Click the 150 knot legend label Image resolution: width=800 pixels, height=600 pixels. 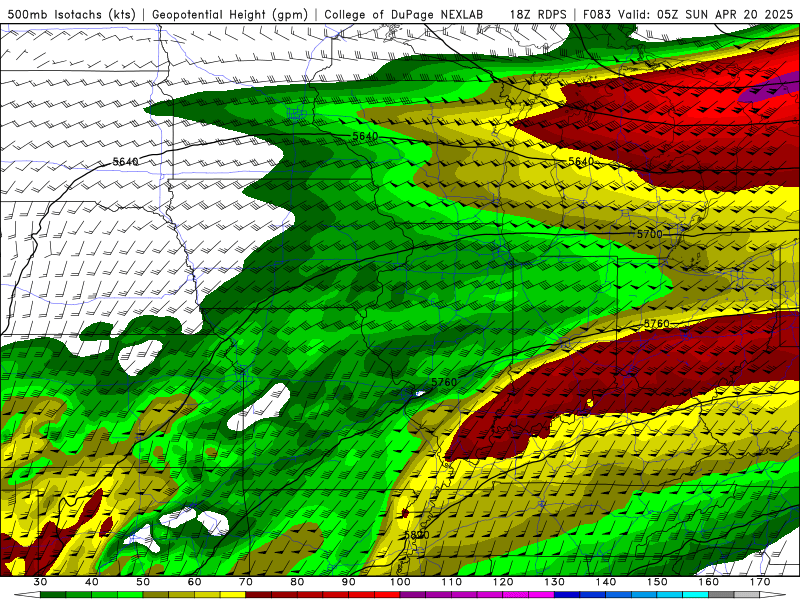tap(658, 582)
